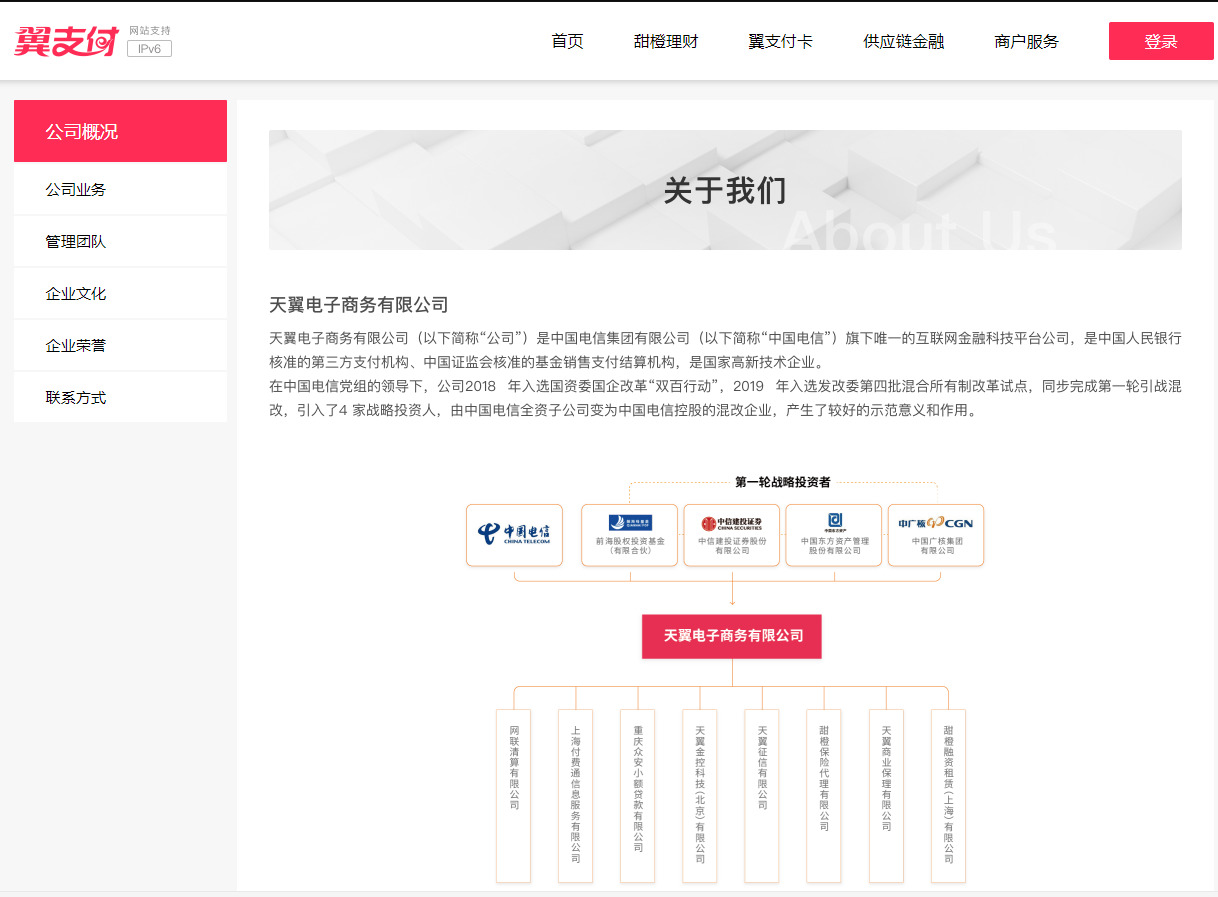Click the 天翼征信有限公司 subsidiary box
Image resolution: width=1218 pixels, height=897 pixels.
762,796
